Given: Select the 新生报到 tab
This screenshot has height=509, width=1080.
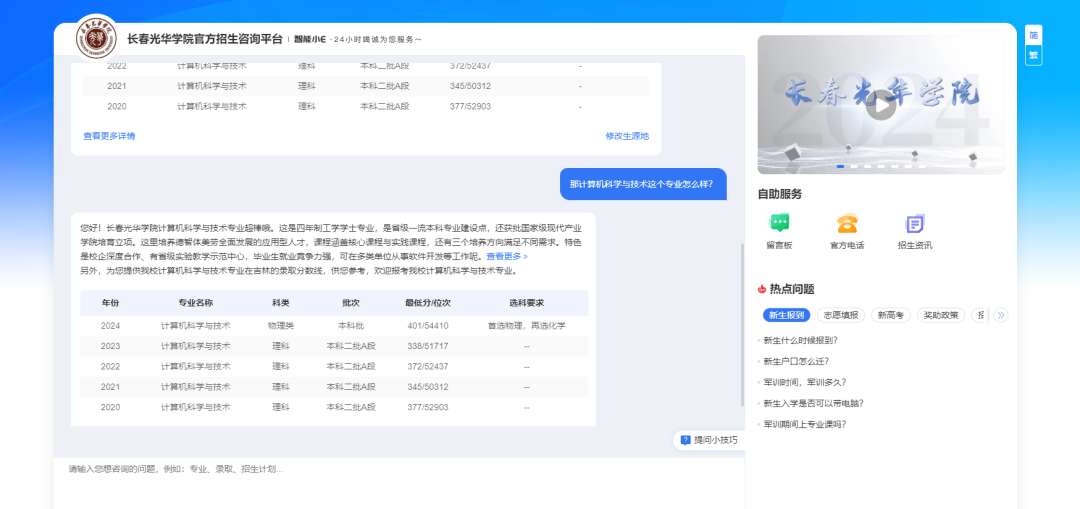Looking at the screenshot, I should (787, 315).
